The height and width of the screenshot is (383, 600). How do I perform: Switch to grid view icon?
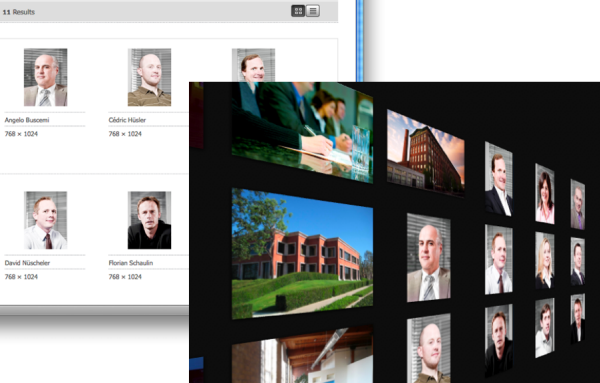click(x=298, y=11)
